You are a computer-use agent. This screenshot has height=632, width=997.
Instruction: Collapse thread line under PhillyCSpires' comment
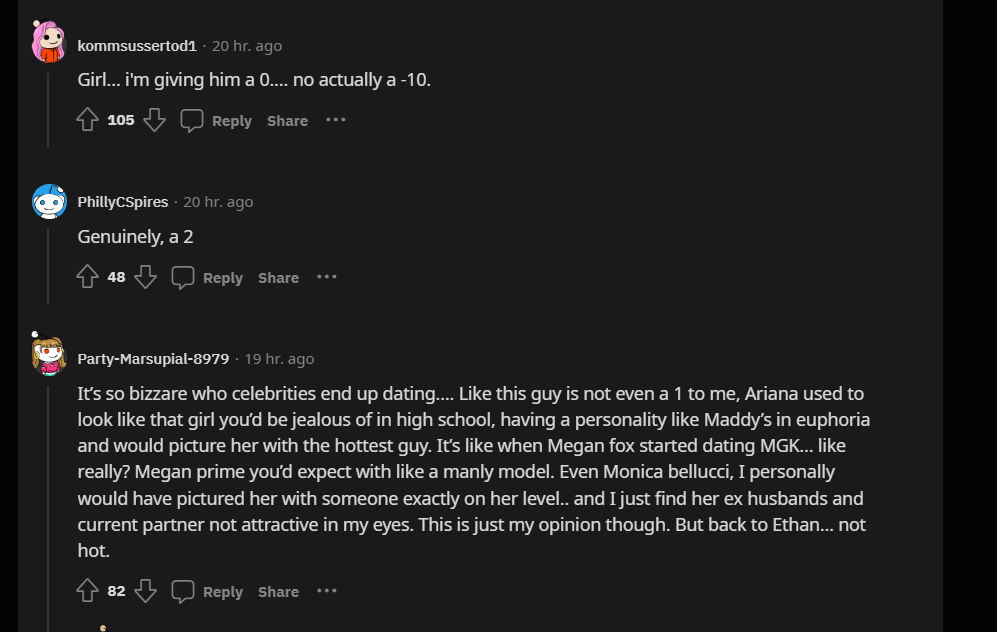click(48, 267)
